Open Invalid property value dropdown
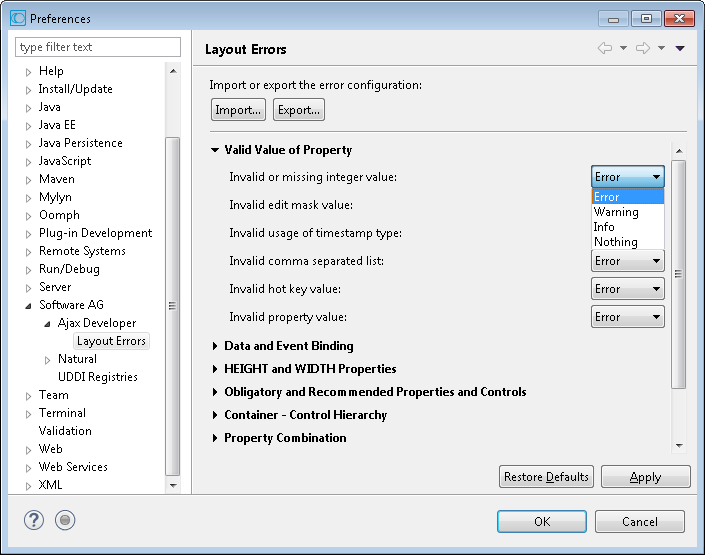The image size is (705, 555). click(x=628, y=317)
